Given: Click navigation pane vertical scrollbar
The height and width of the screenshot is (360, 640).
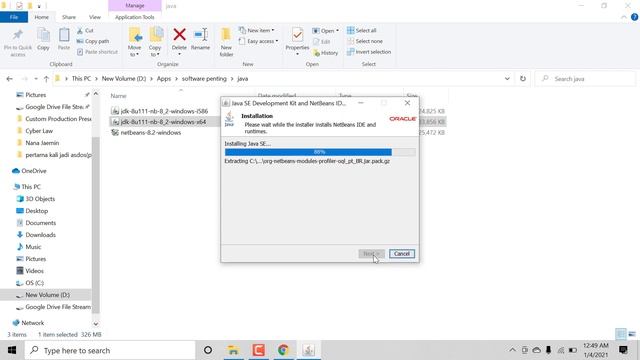Looking at the screenshot, I should [x=96, y=224].
